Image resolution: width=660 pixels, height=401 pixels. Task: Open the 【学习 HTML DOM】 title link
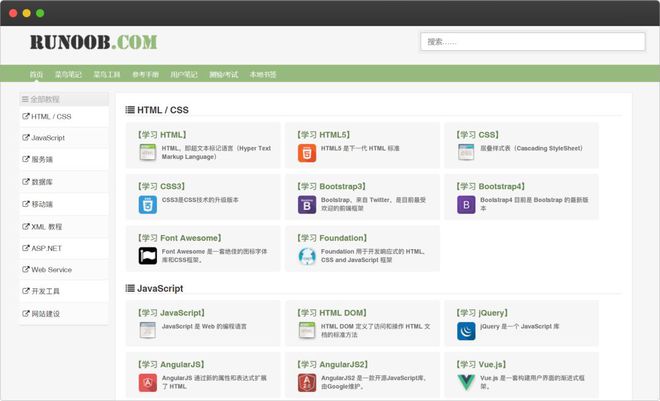(x=332, y=313)
